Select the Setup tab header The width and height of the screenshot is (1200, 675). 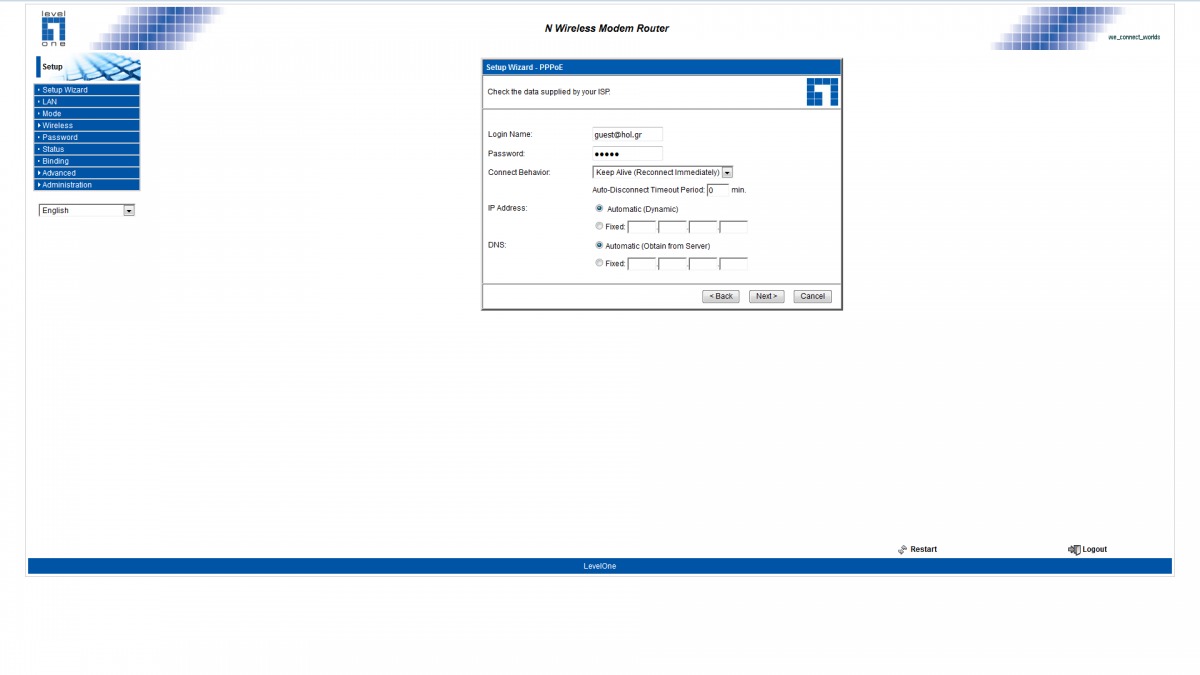[88, 67]
